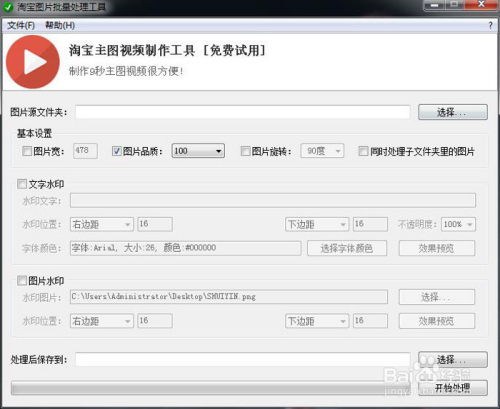Open the 图片旋转 90度 dropdown

click(x=322, y=151)
